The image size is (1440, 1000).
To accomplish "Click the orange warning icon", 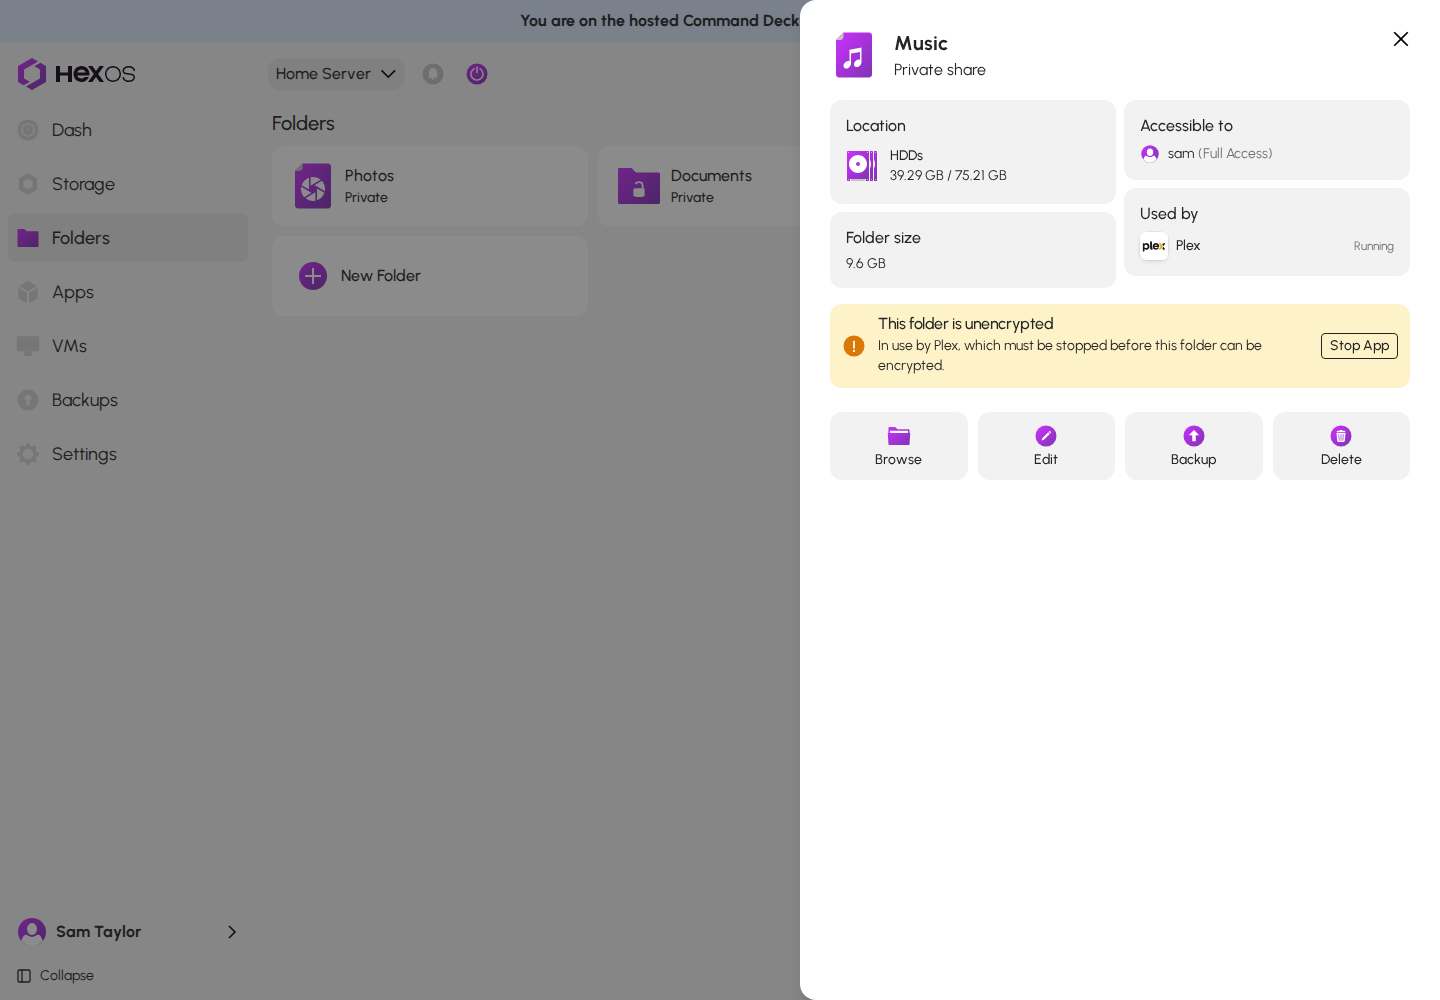I will tap(854, 346).
